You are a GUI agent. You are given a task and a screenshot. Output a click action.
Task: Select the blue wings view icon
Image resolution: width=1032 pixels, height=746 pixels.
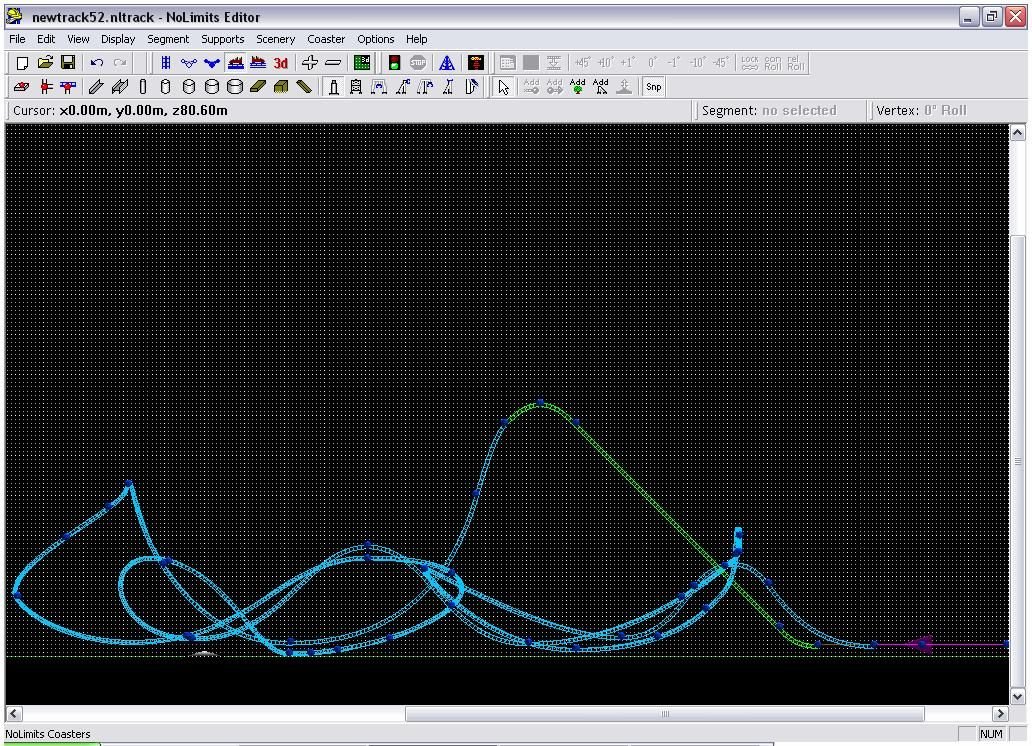212,63
